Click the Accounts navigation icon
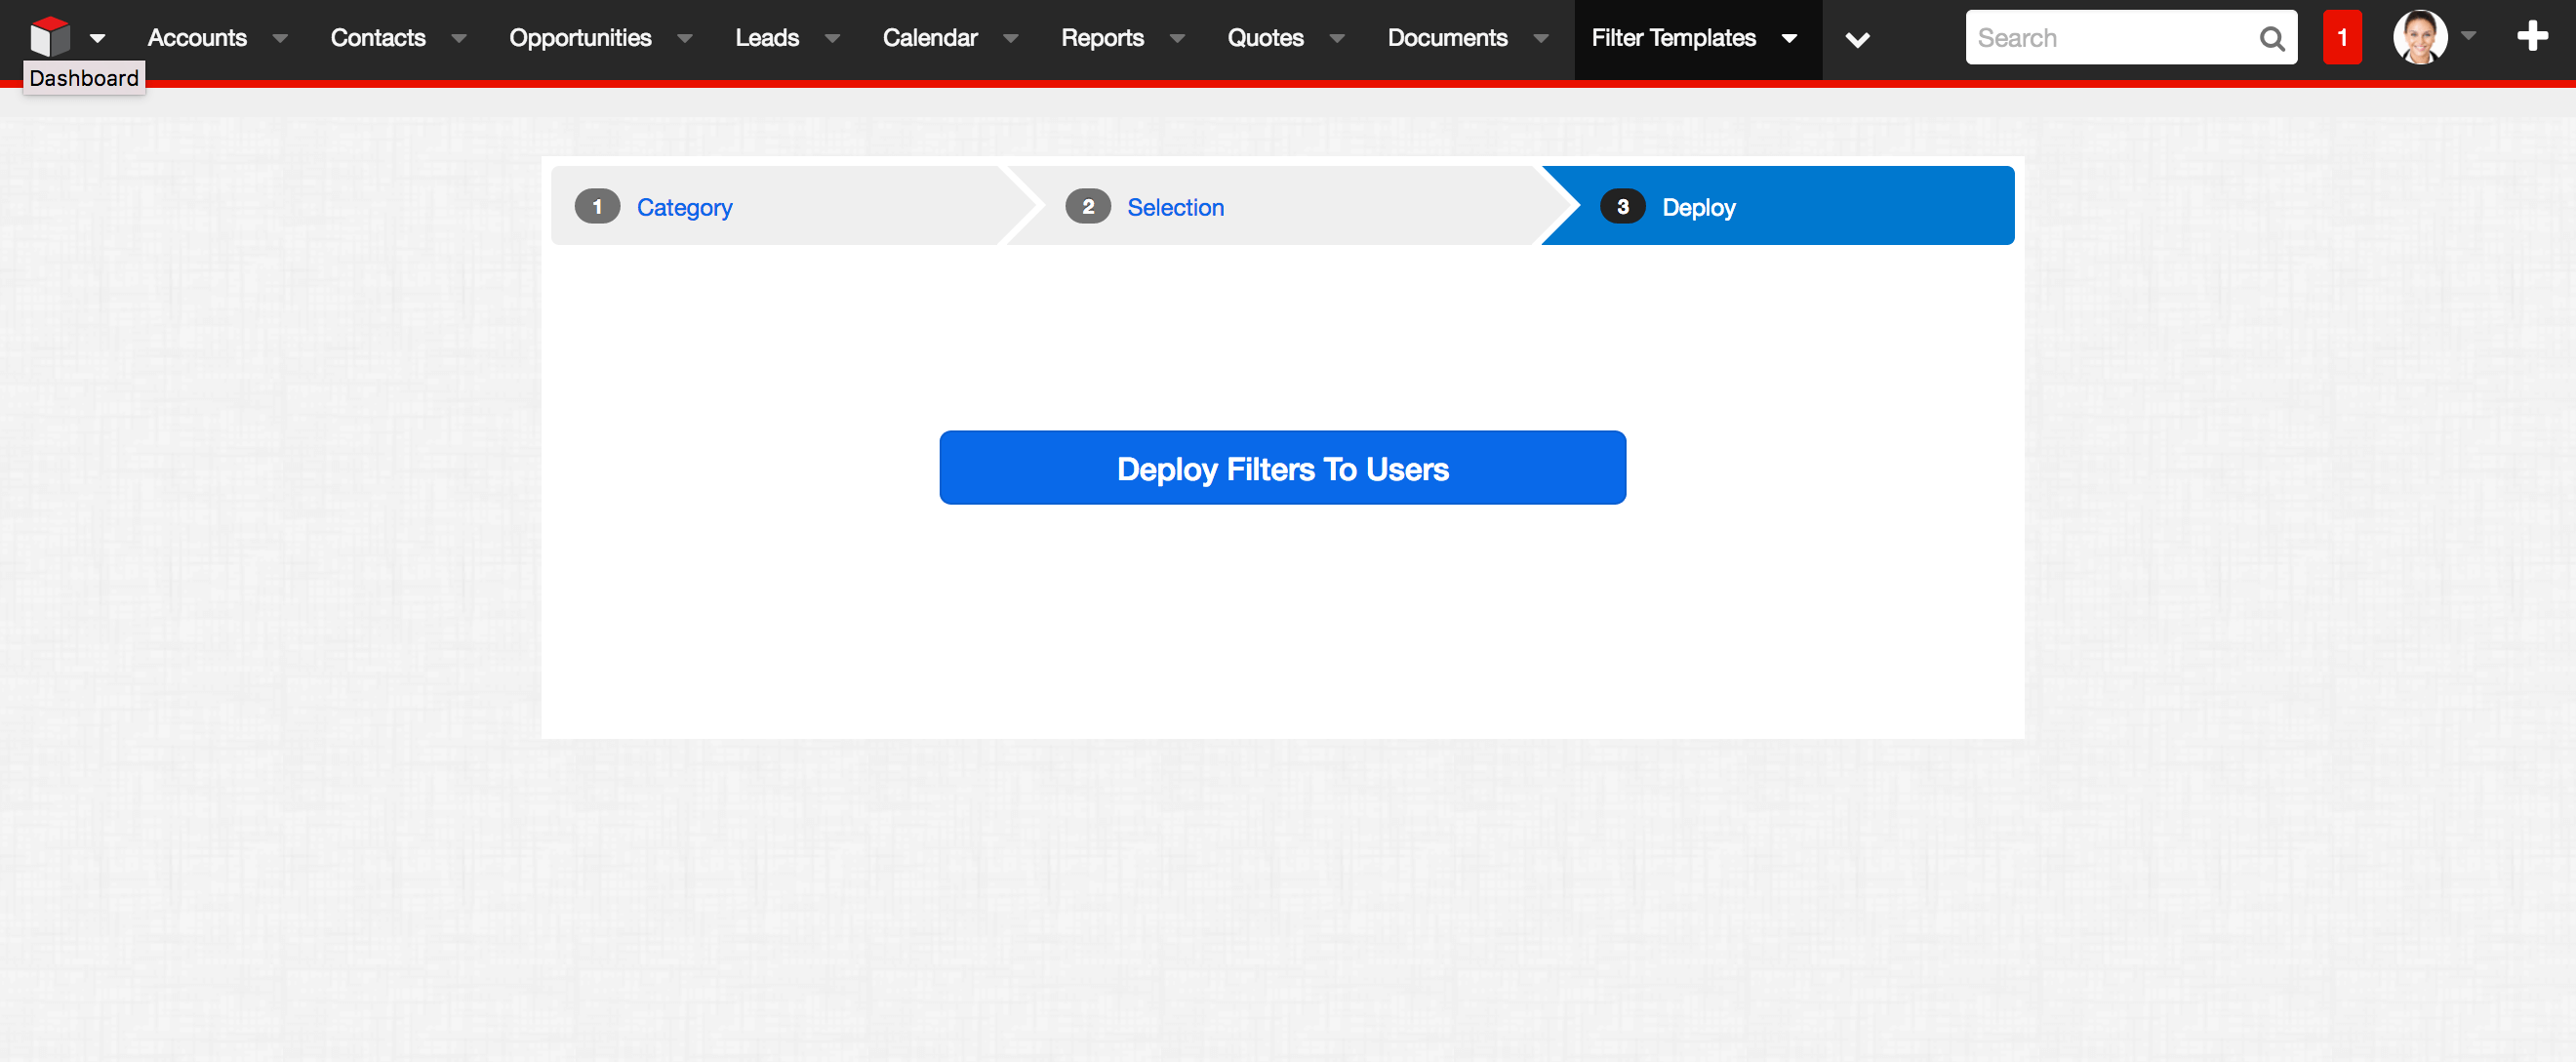Viewport: 2576px width, 1062px height. point(197,36)
